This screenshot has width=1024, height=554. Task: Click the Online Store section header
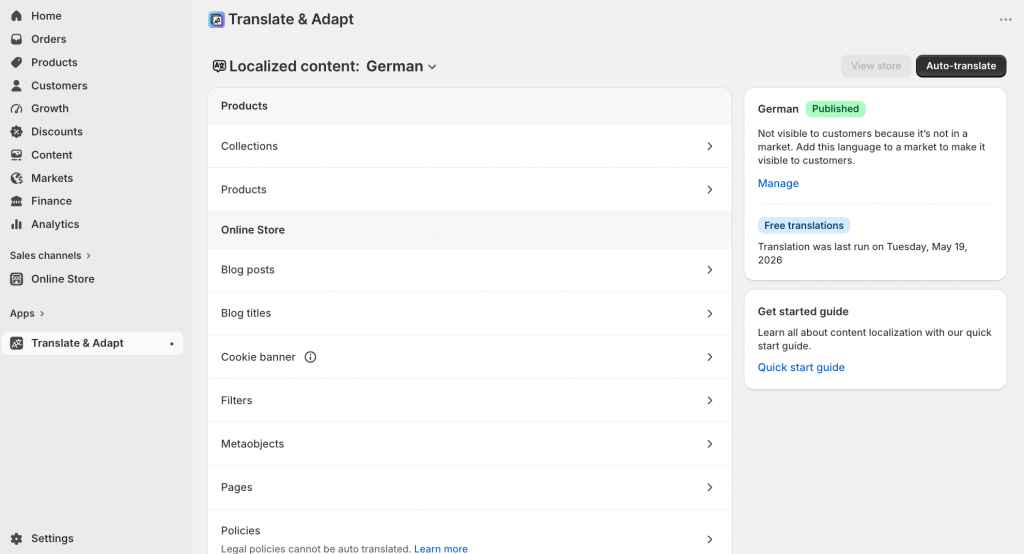(x=253, y=230)
